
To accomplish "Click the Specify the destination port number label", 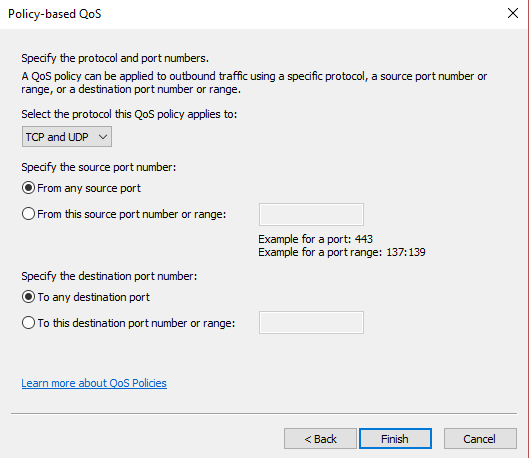I will (x=109, y=276).
